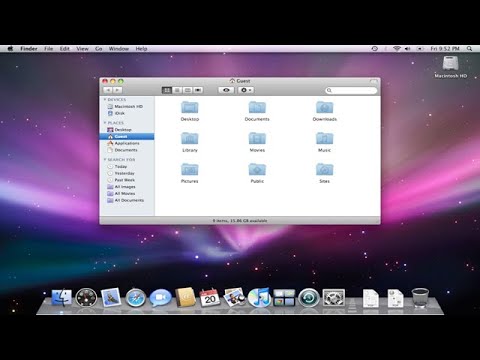Click the Time Machine menu bar icon
This screenshot has height=360, width=480.
(375, 49)
